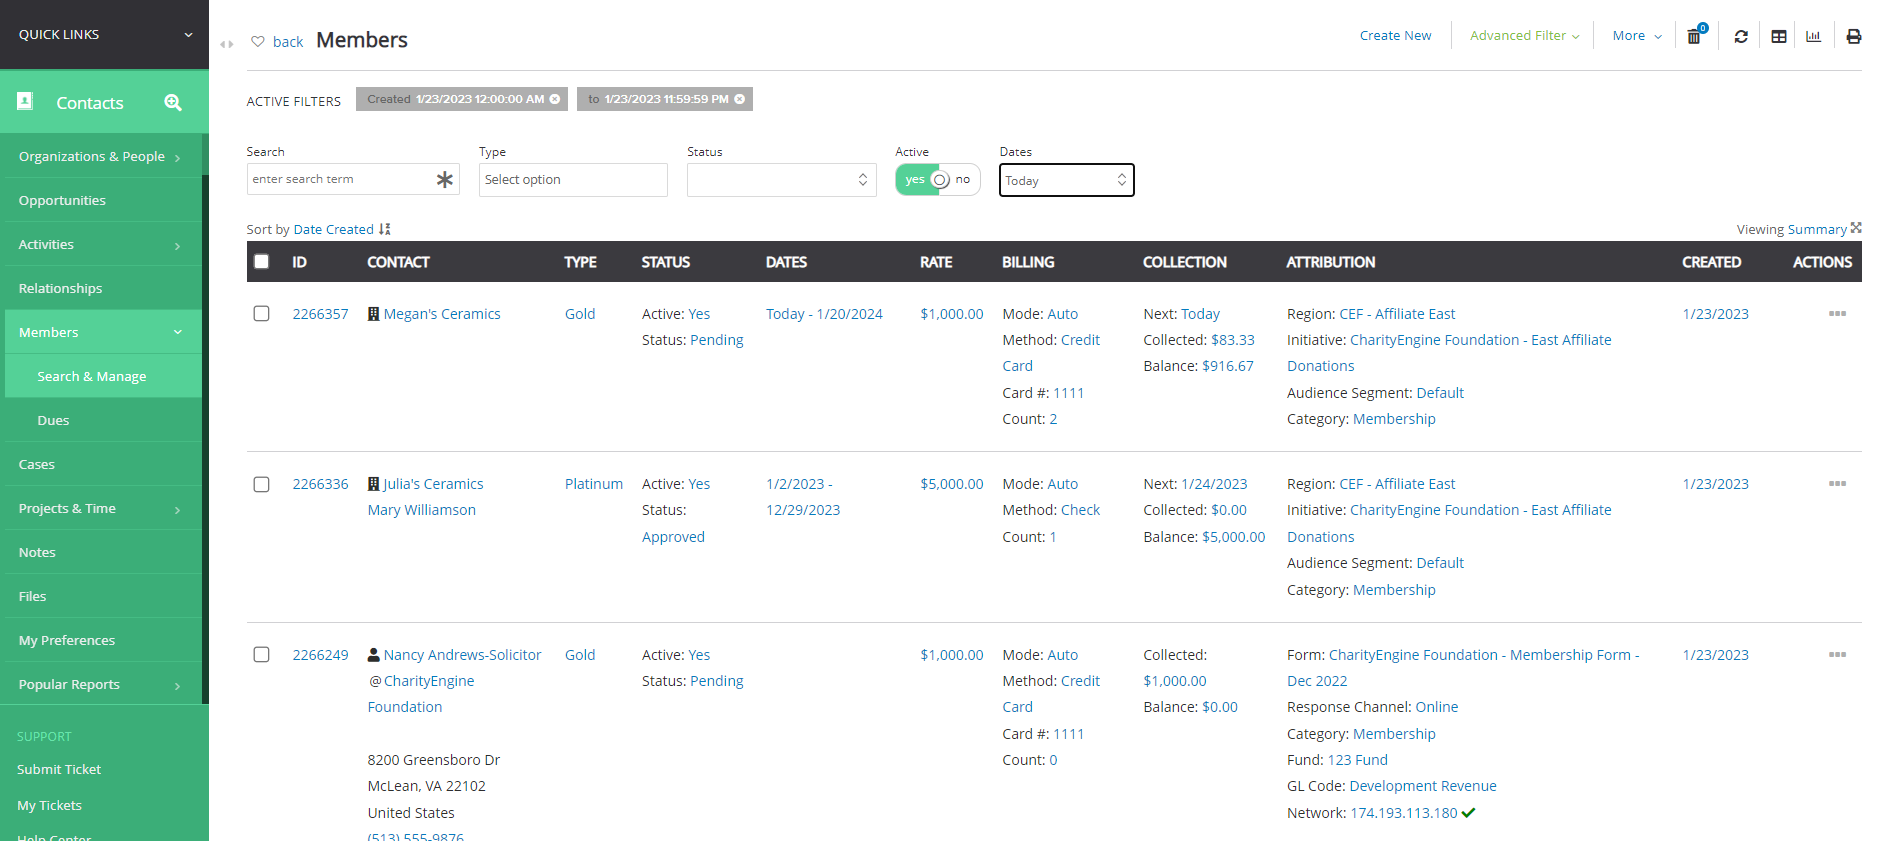Sort by the CONTACT column header

[x=398, y=262]
